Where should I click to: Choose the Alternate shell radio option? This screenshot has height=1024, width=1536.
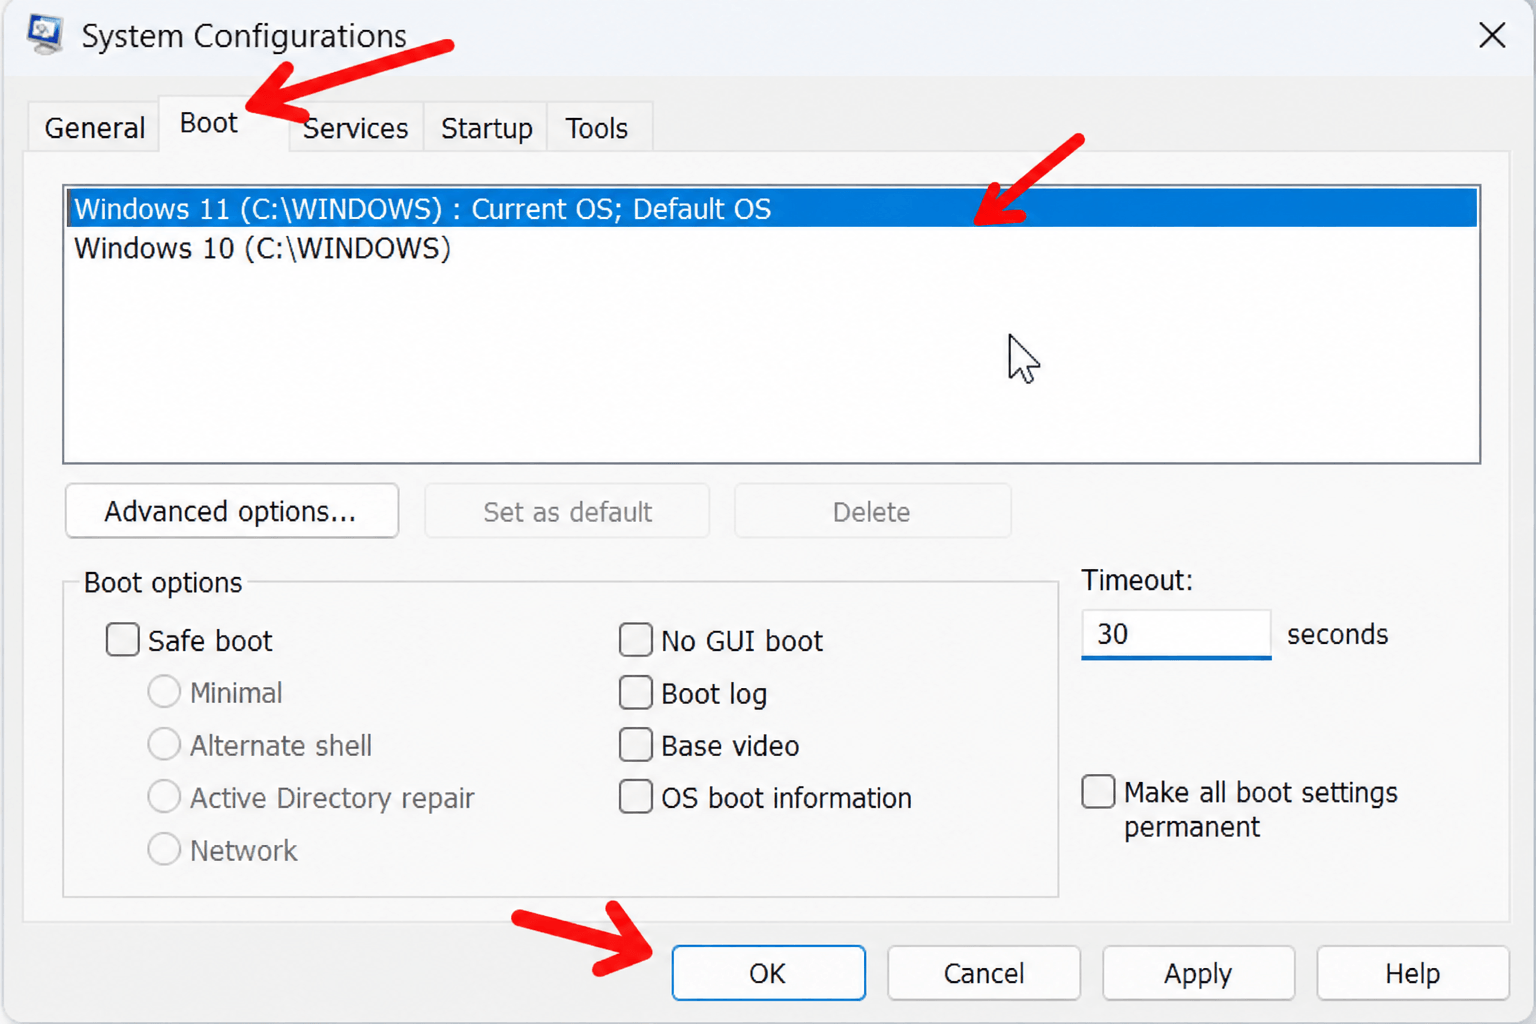(x=164, y=745)
